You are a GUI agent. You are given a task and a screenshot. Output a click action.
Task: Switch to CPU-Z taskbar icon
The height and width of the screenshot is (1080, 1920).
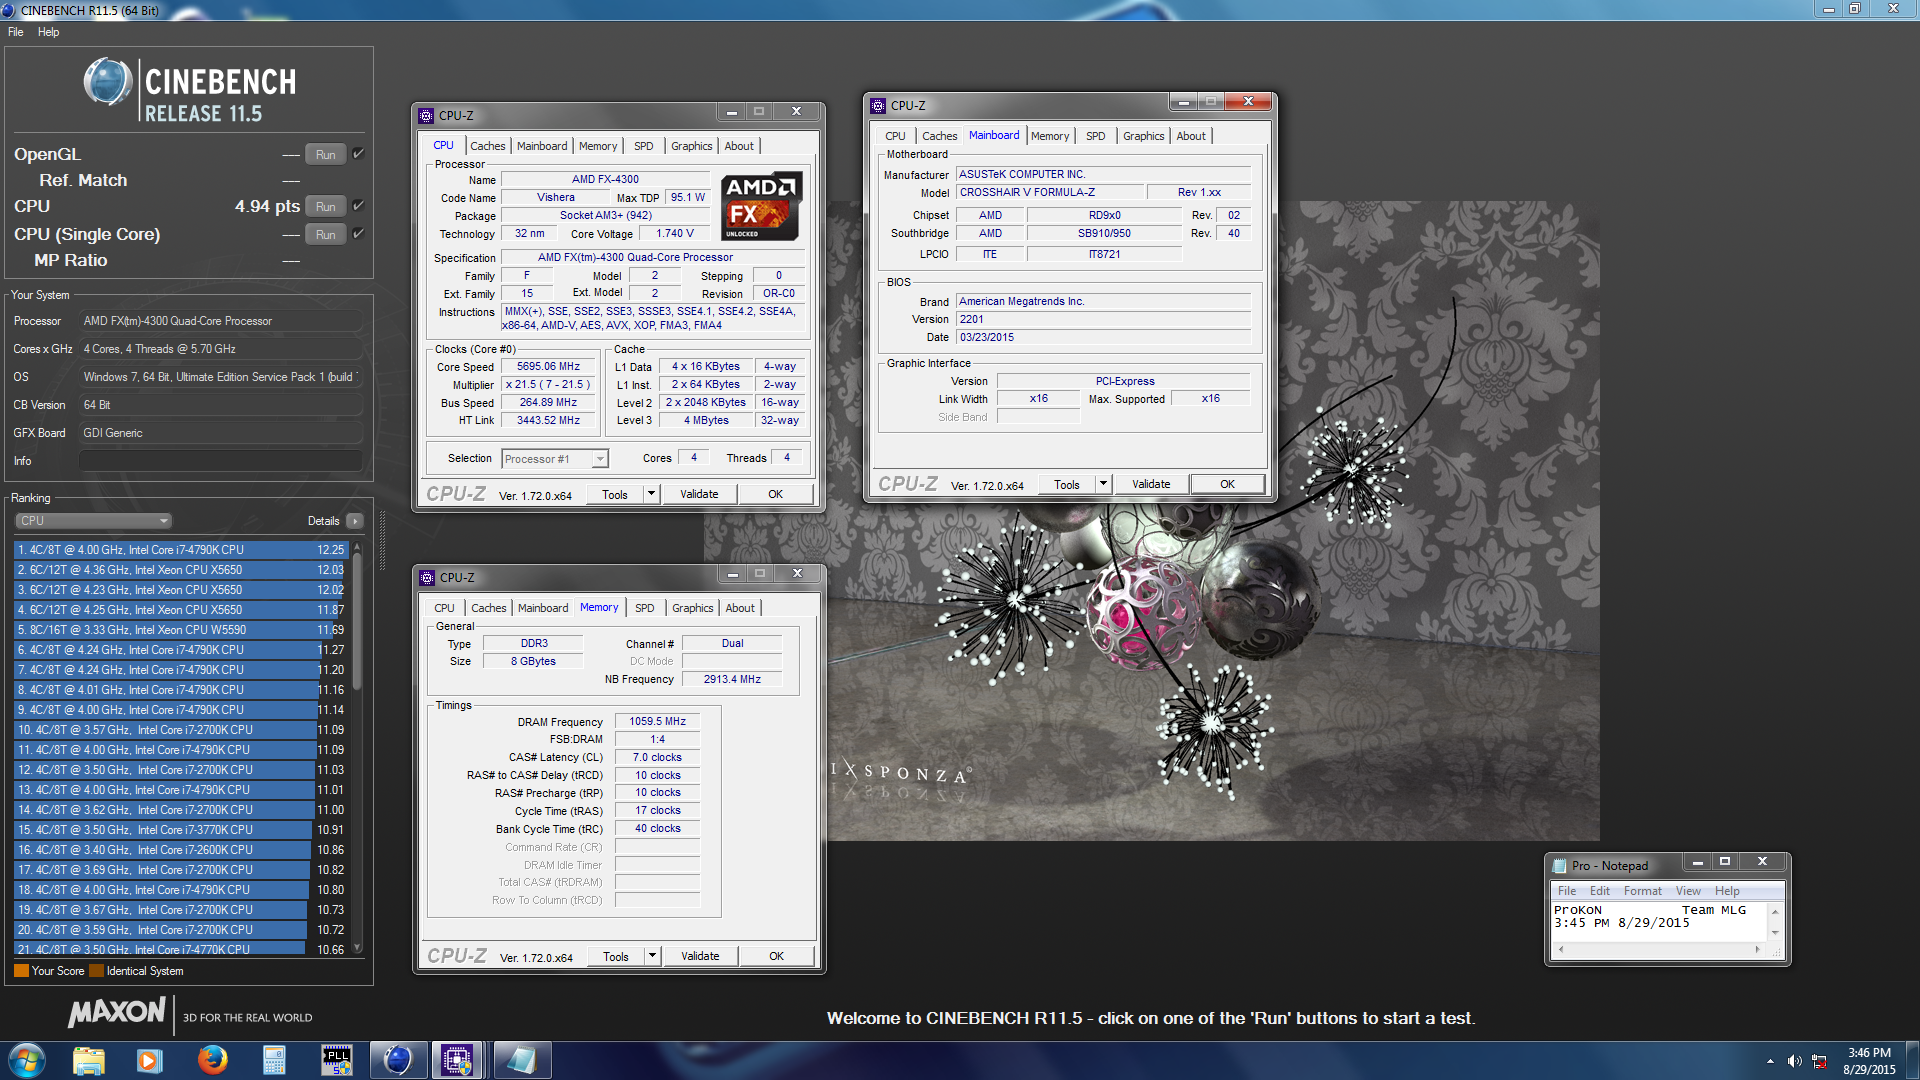458,1060
